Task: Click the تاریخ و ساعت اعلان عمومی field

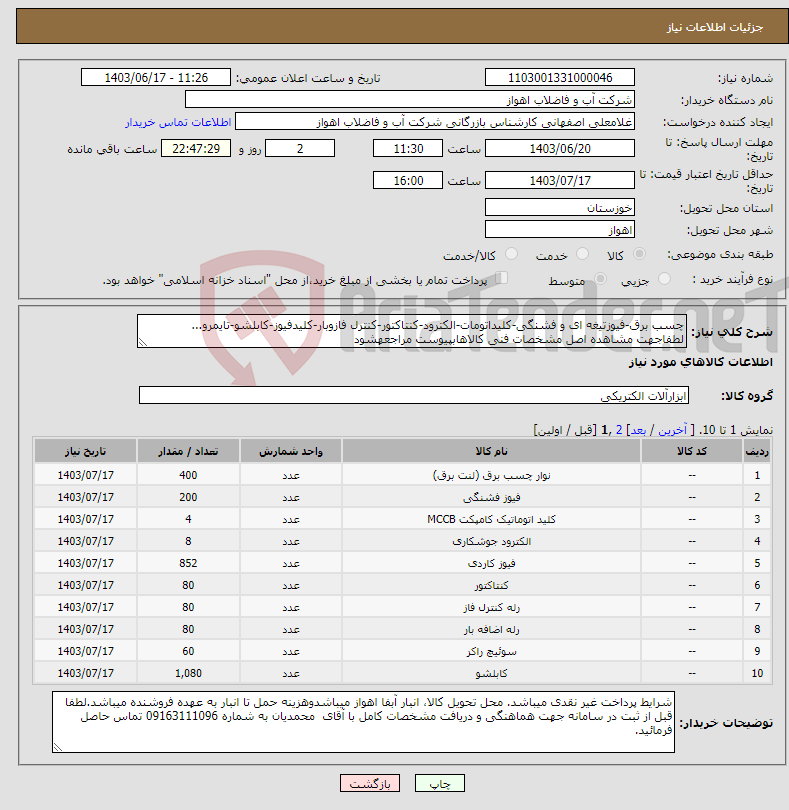Action: [156, 77]
